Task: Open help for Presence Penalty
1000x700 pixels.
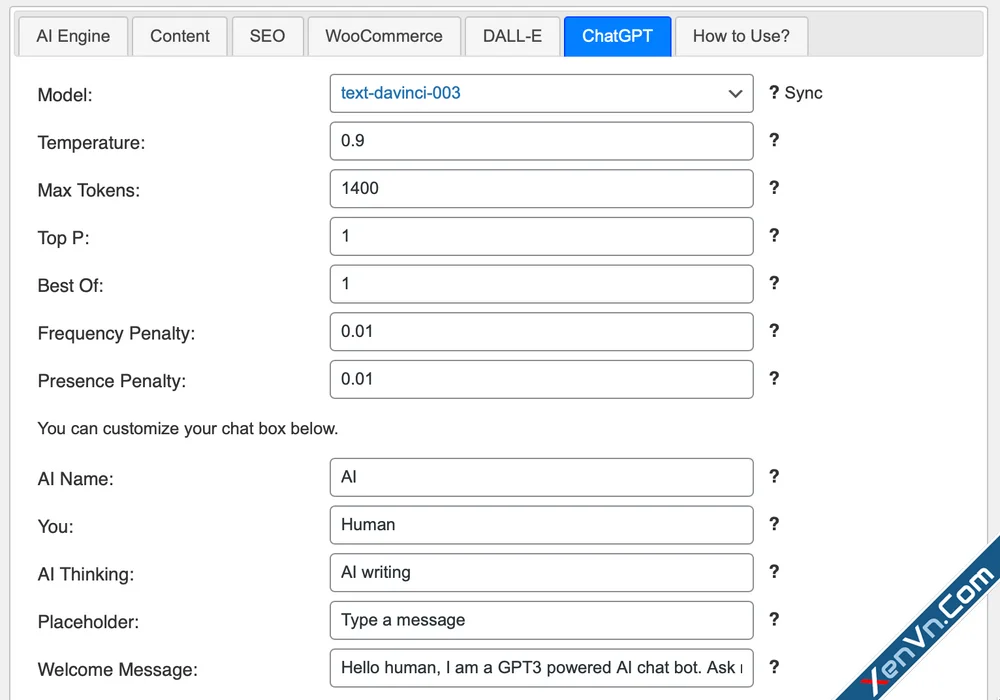Action: click(774, 379)
